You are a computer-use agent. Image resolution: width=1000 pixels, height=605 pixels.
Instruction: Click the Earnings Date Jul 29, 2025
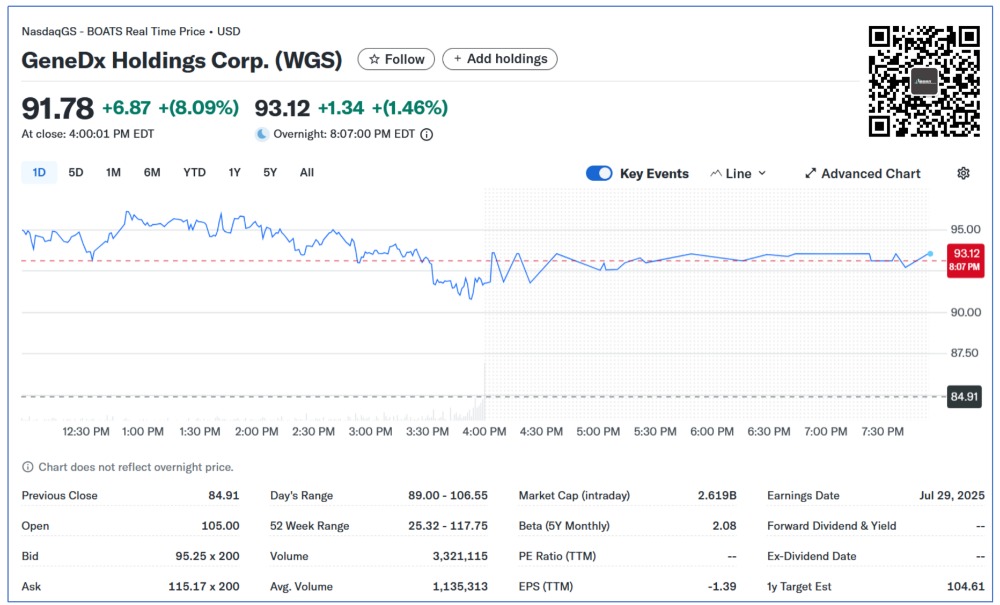952,495
